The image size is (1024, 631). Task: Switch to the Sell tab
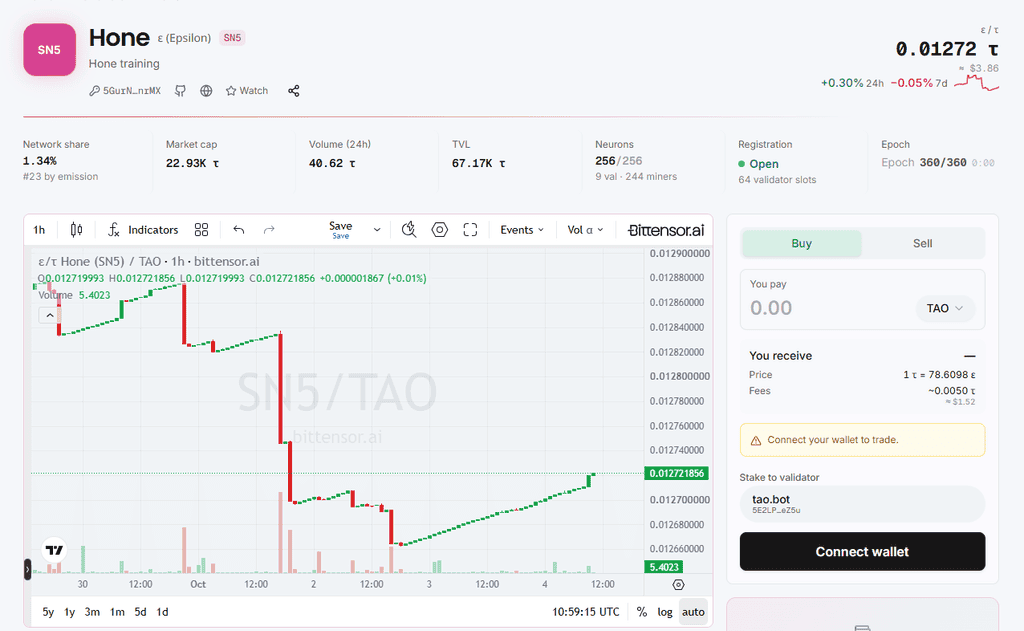(922, 244)
